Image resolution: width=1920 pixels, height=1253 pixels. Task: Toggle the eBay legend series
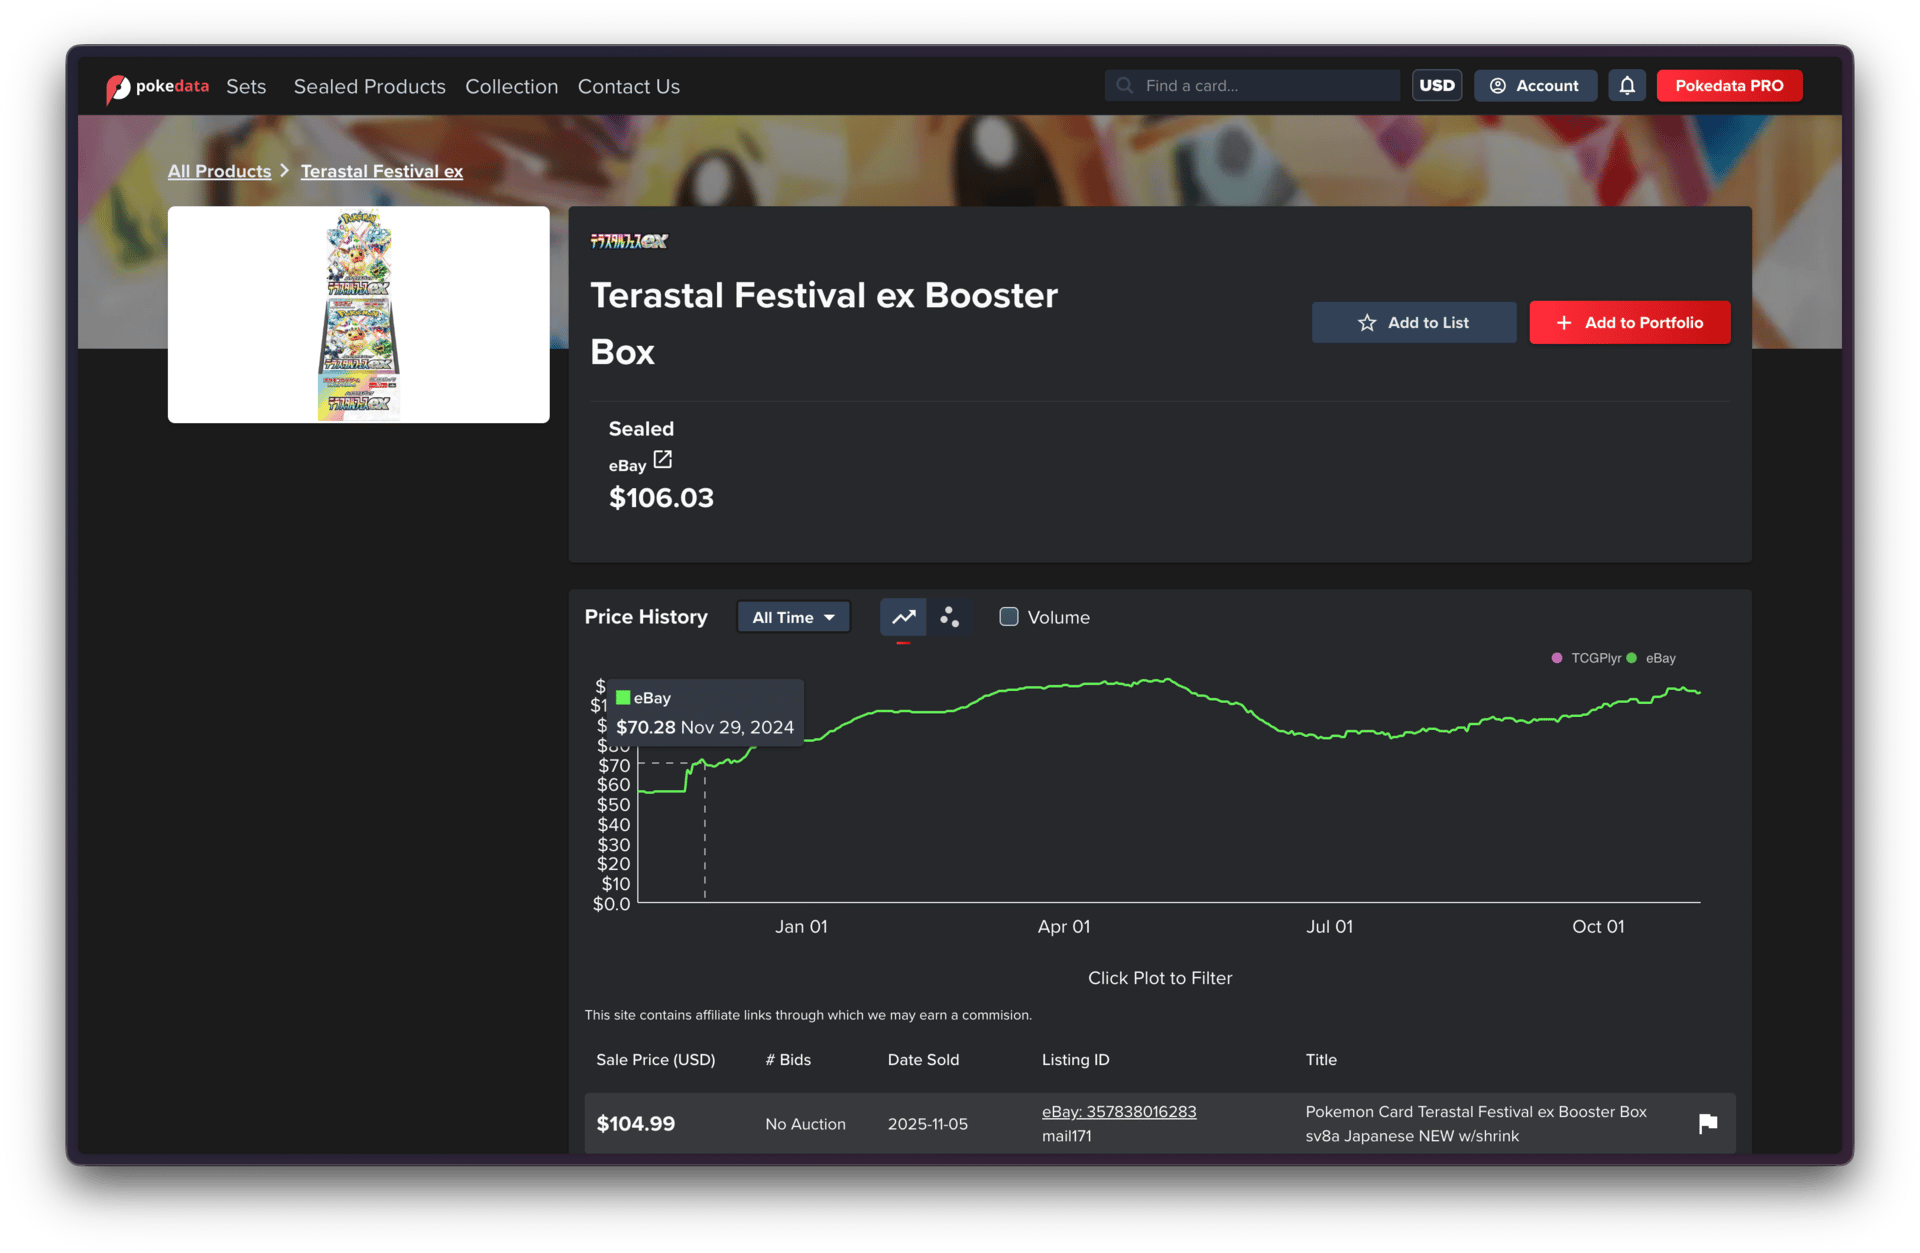coord(1652,658)
